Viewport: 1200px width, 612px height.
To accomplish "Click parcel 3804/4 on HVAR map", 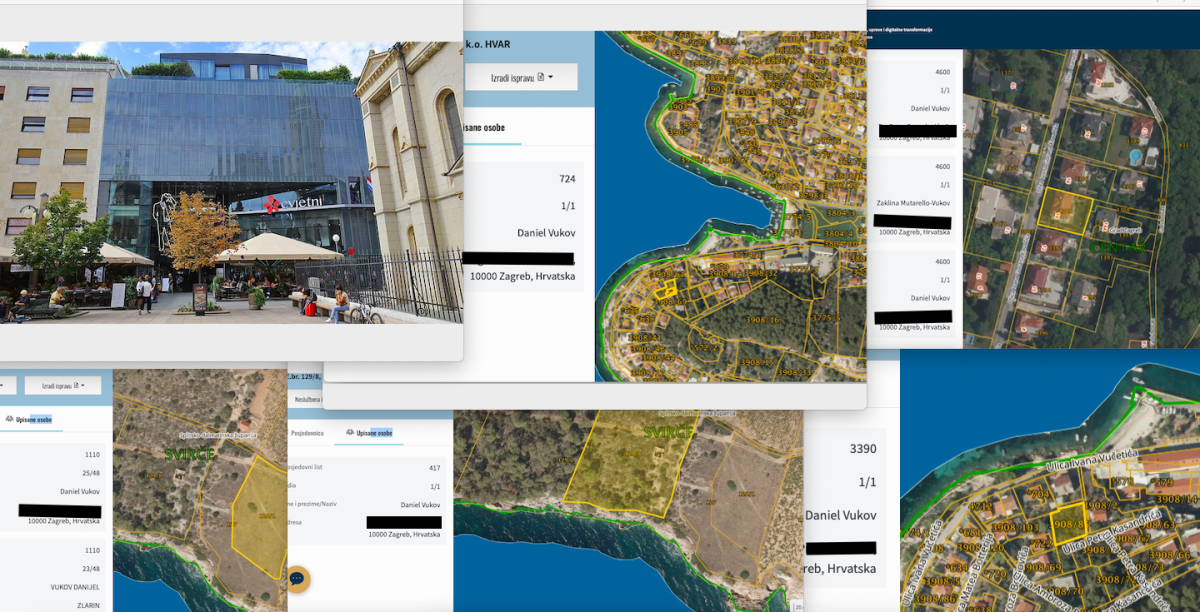I will pos(837,234).
